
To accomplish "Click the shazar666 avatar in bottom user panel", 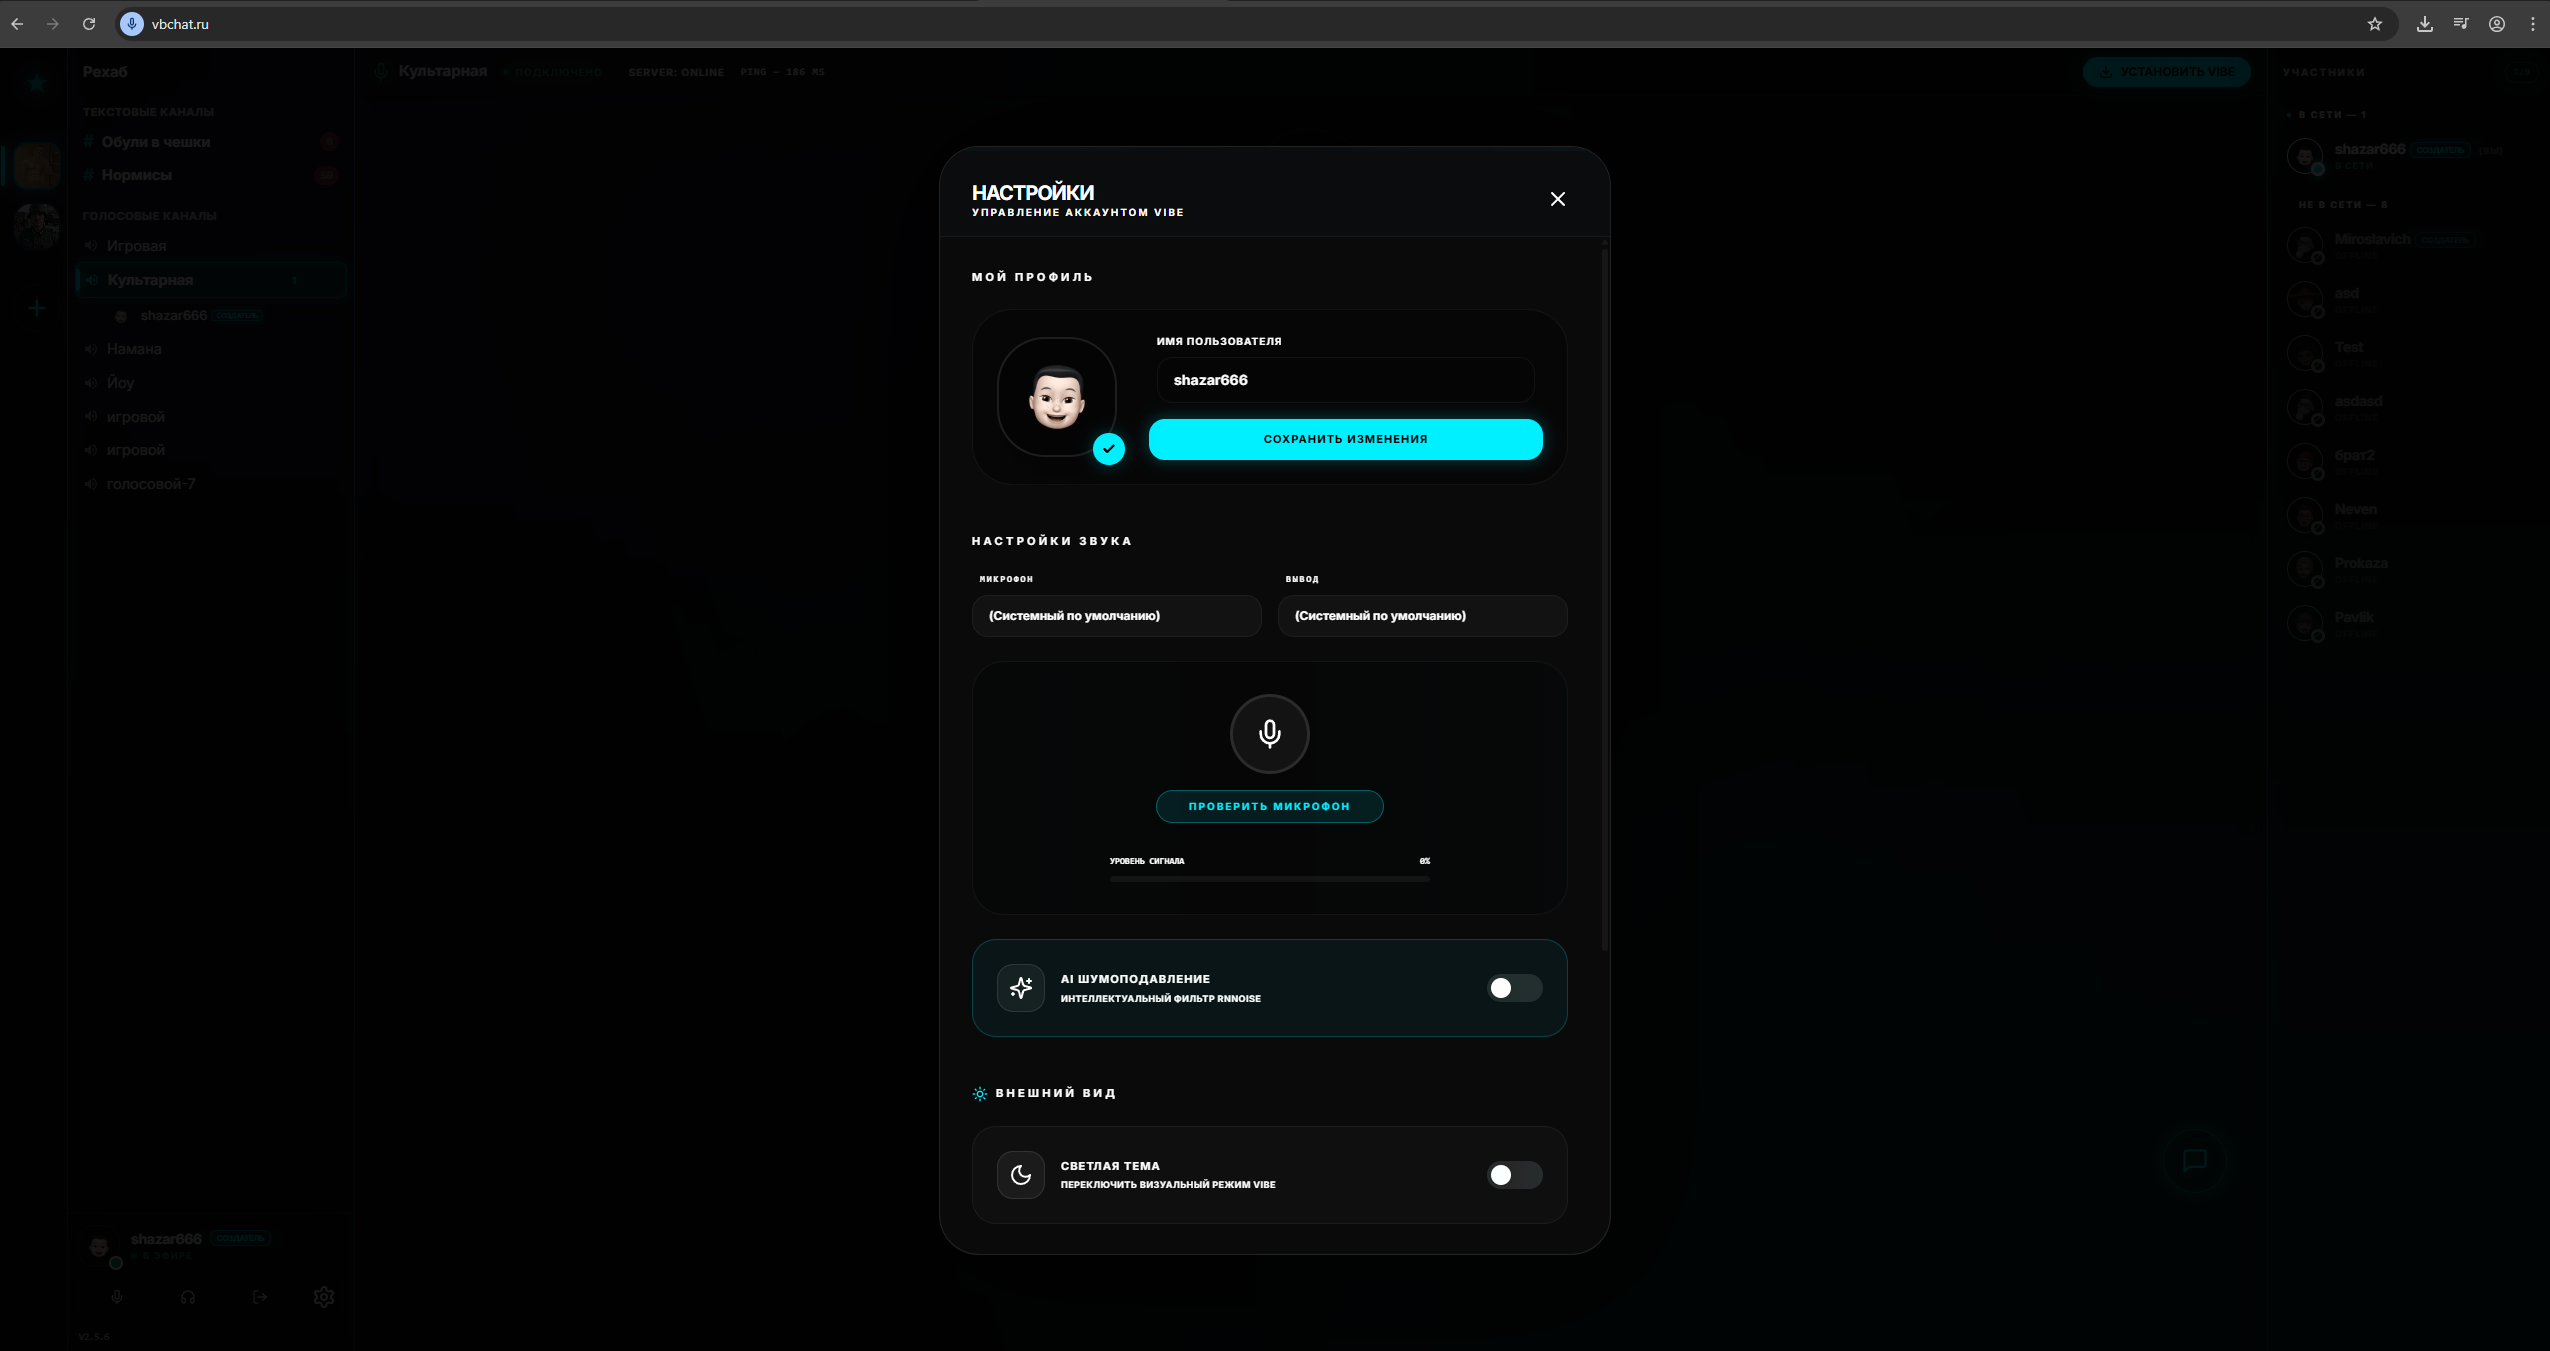I will [x=99, y=1247].
